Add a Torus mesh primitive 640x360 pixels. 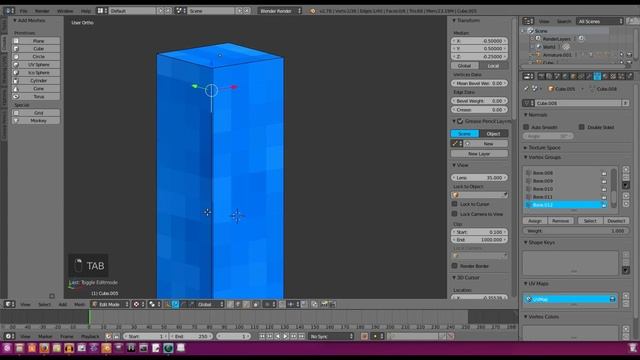click(x=36, y=97)
